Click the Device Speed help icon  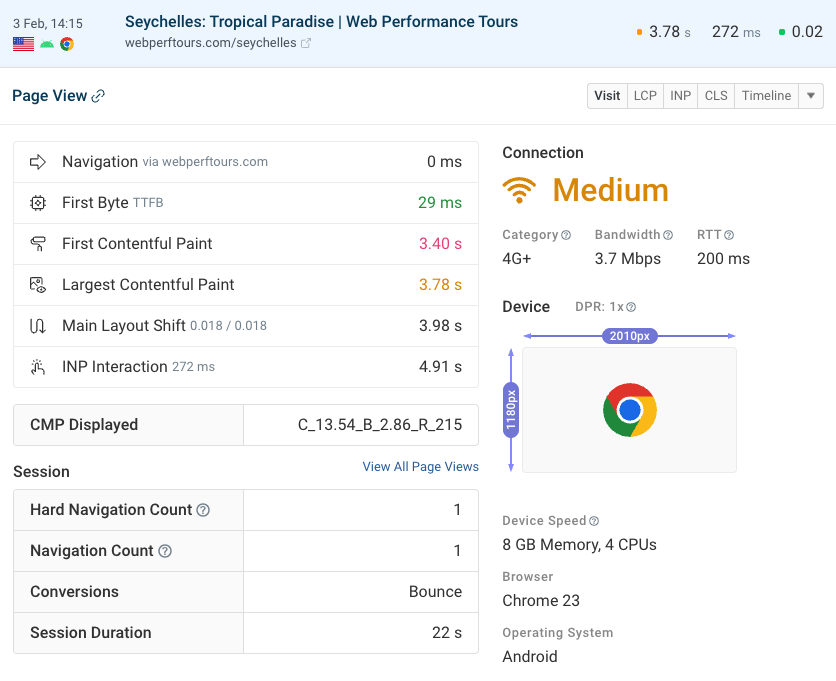click(x=594, y=521)
